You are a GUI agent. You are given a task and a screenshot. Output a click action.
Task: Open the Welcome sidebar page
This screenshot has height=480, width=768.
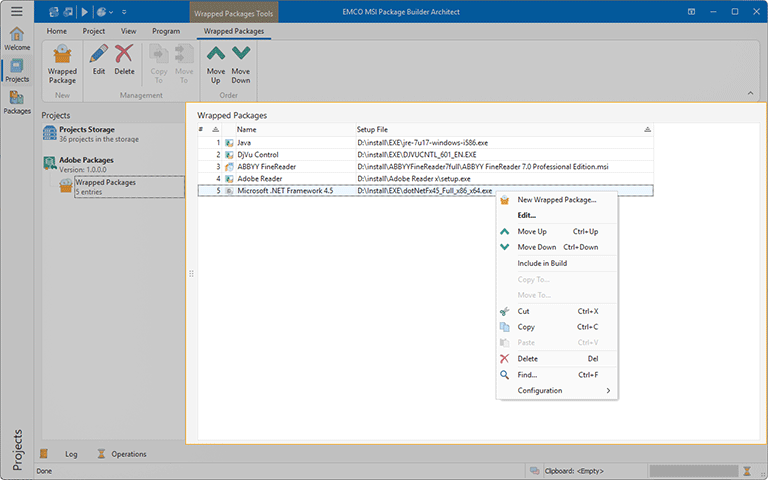[17, 38]
